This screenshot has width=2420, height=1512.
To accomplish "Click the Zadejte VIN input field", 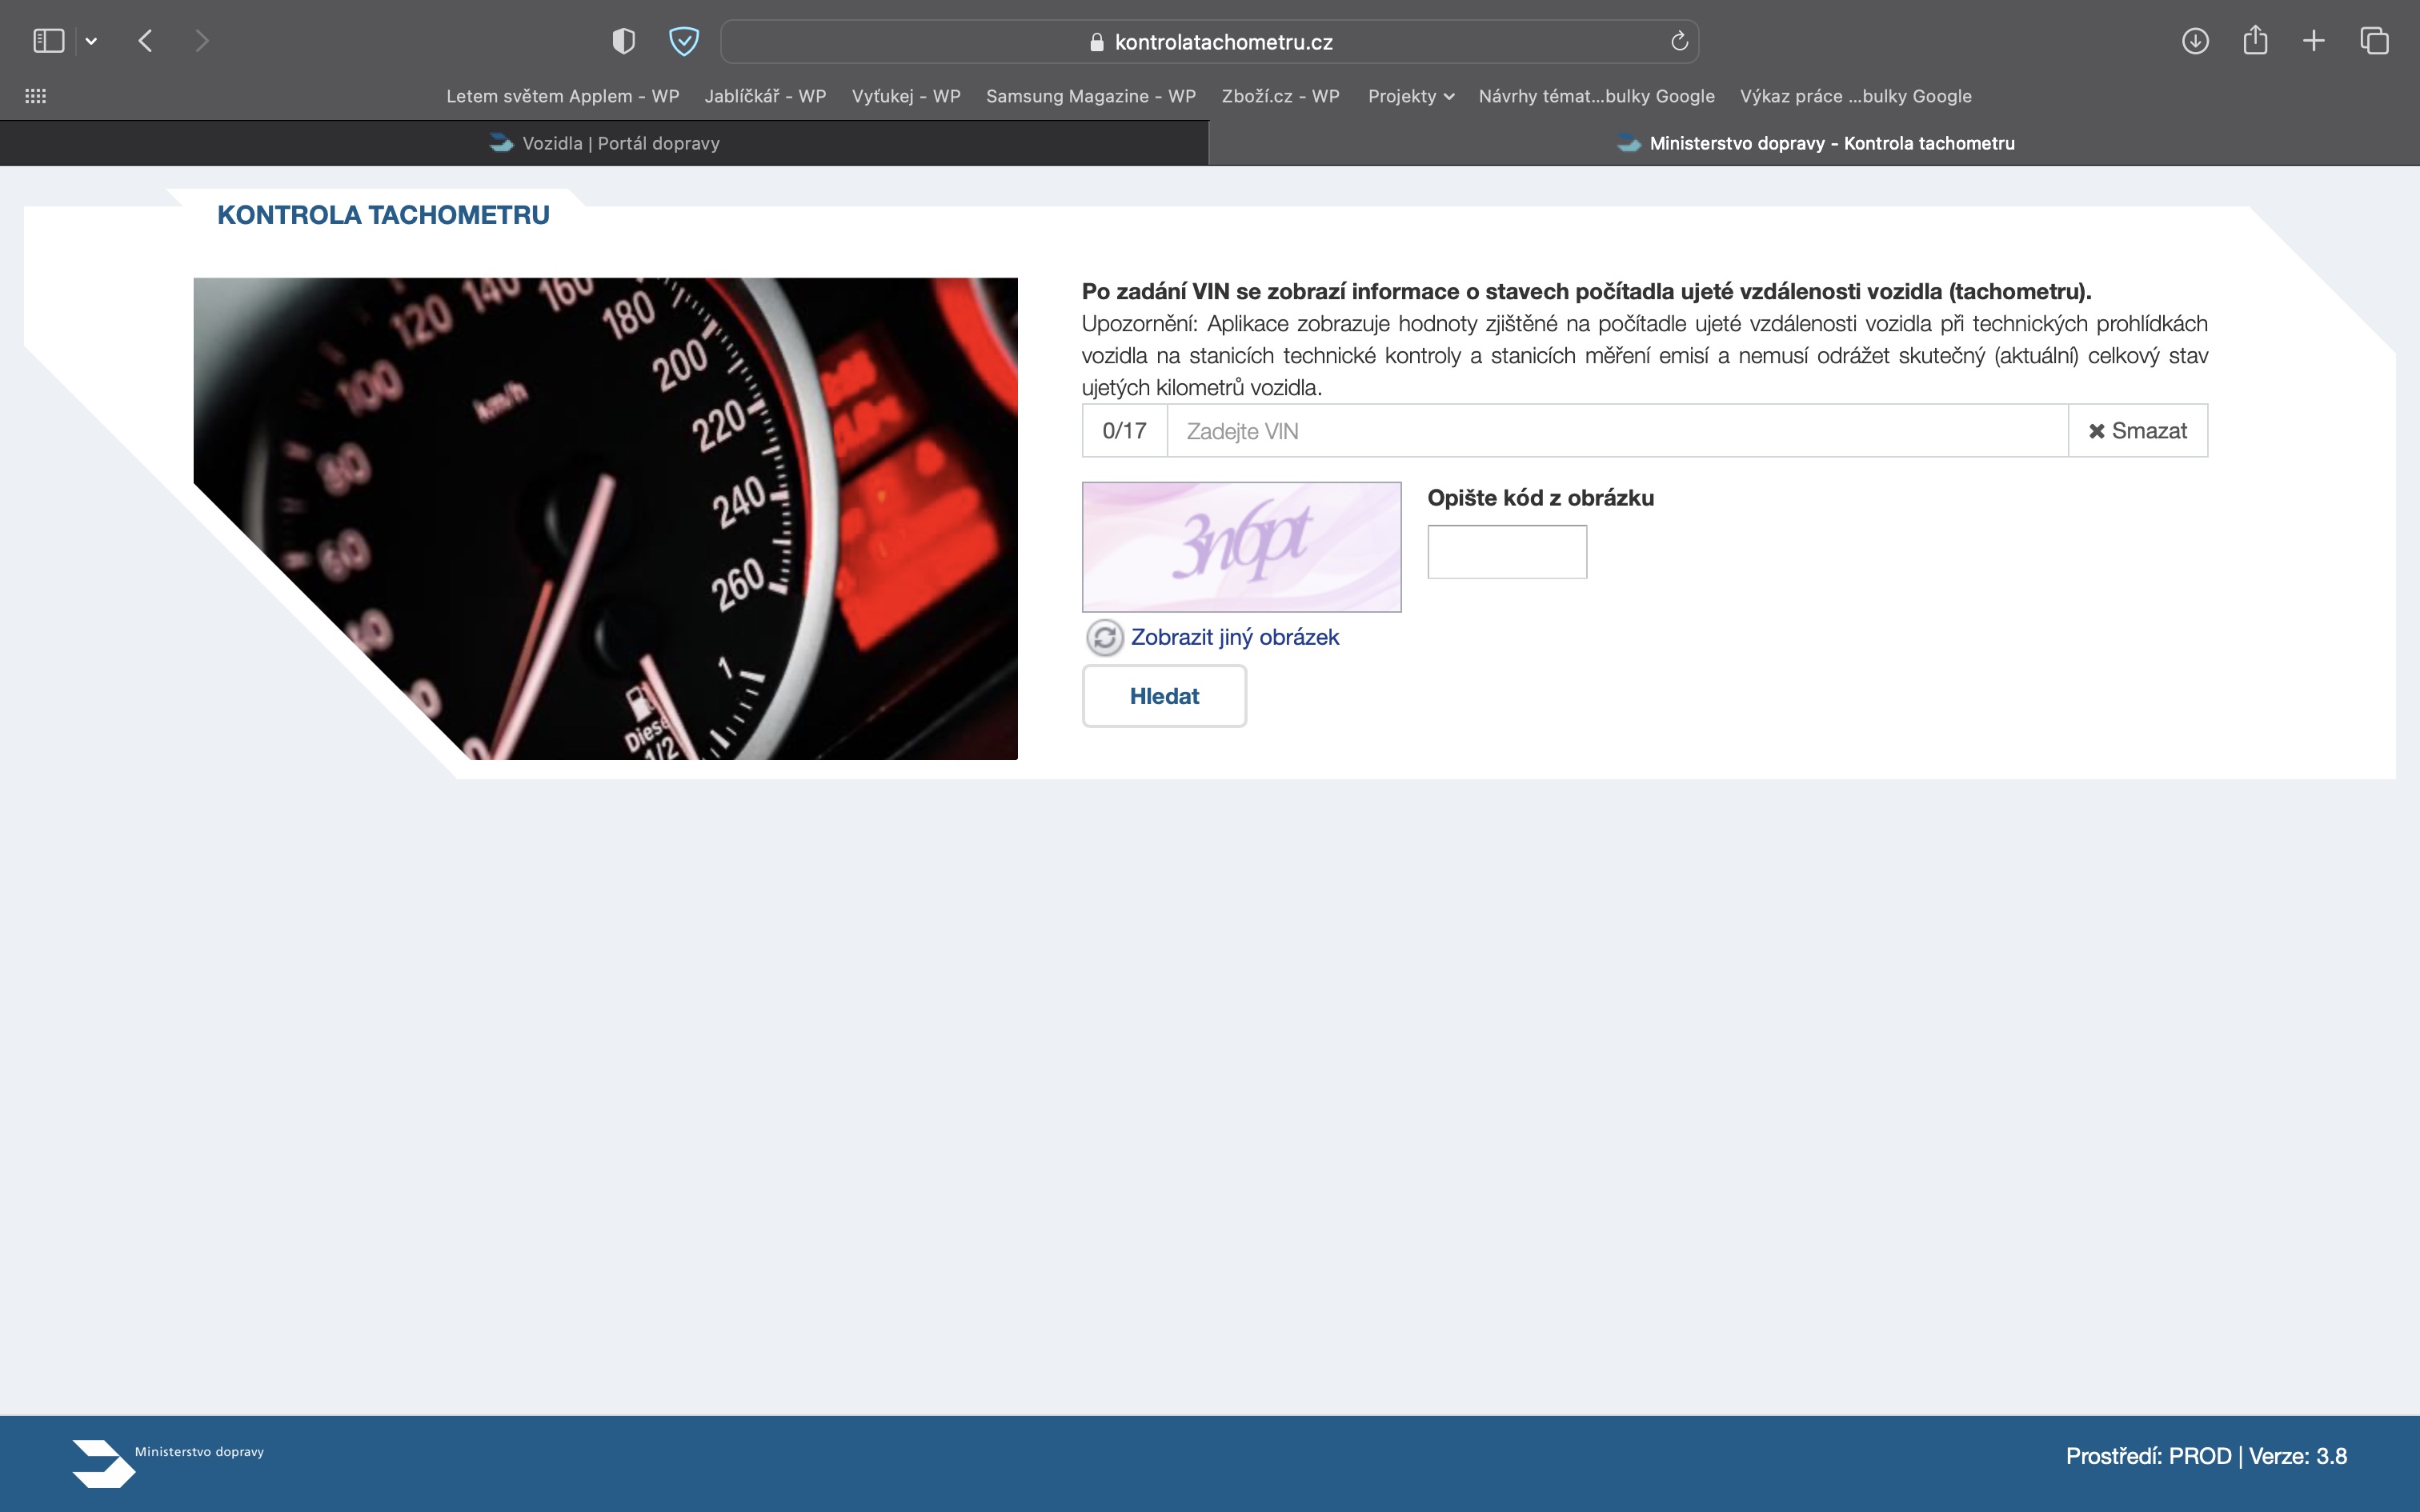I will (x=1616, y=431).
